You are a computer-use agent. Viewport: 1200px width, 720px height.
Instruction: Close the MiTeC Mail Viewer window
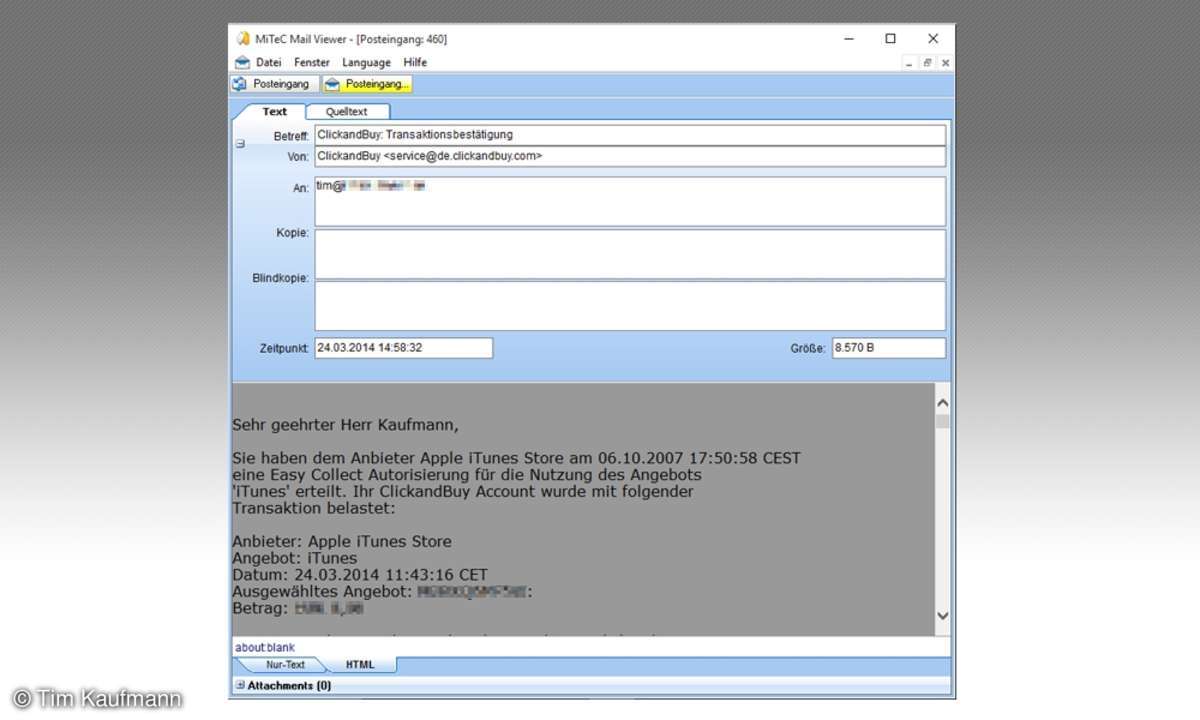coord(933,39)
